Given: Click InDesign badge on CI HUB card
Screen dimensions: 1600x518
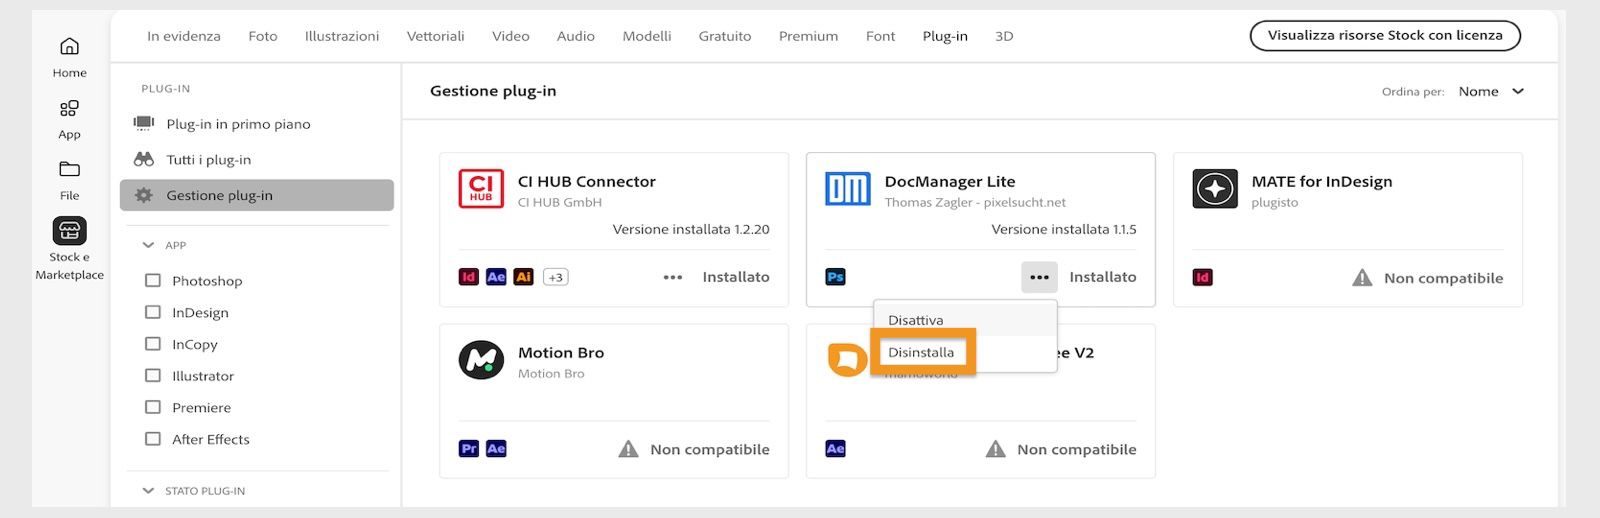Looking at the screenshot, I should point(468,277).
